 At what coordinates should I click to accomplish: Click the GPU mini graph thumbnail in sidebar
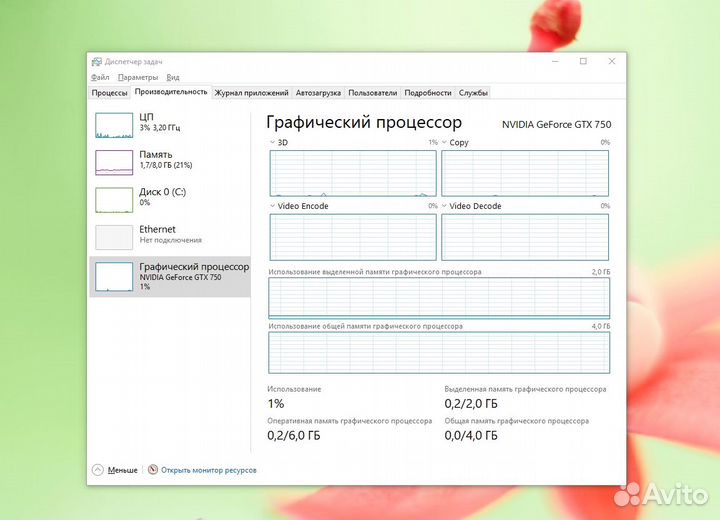click(114, 277)
